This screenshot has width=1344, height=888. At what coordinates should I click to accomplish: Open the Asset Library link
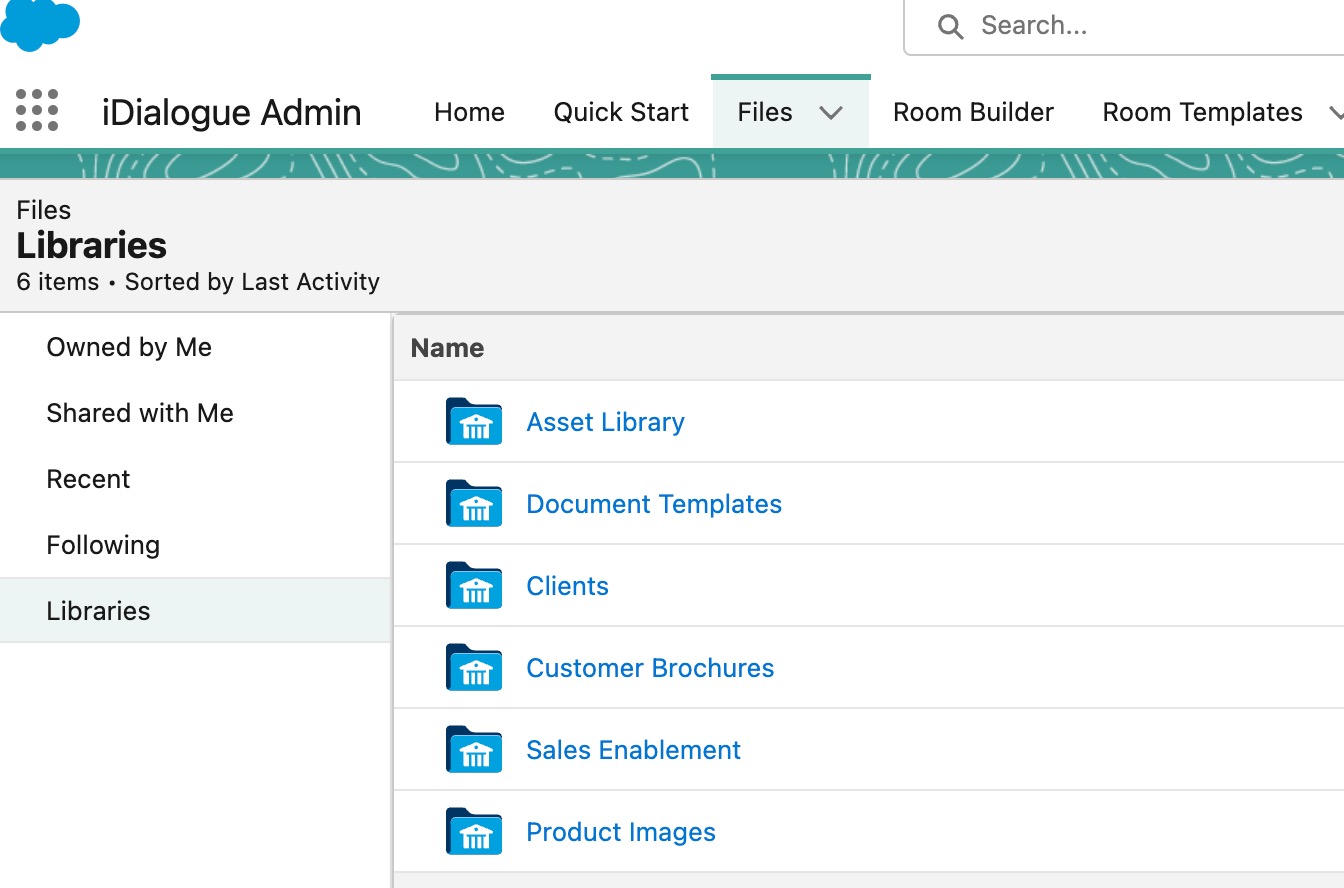605,422
